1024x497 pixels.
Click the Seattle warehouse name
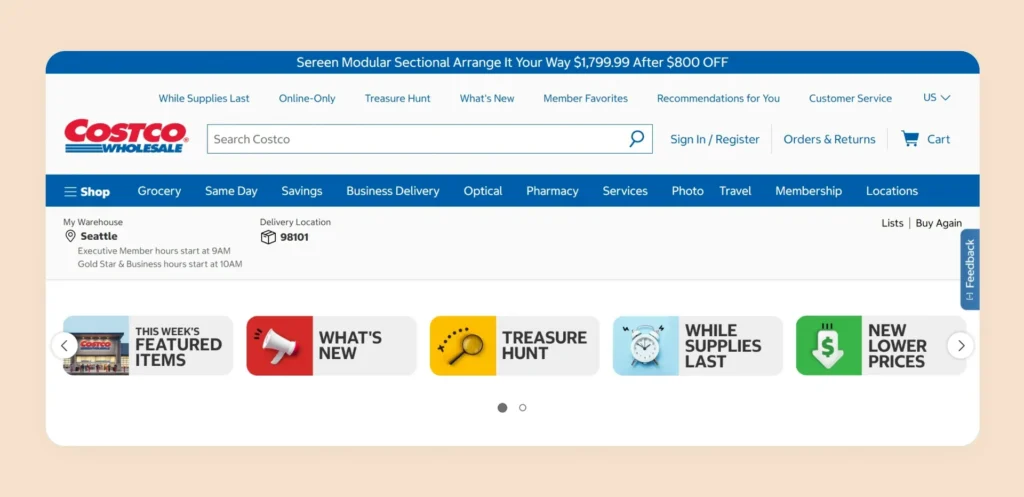(x=99, y=236)
